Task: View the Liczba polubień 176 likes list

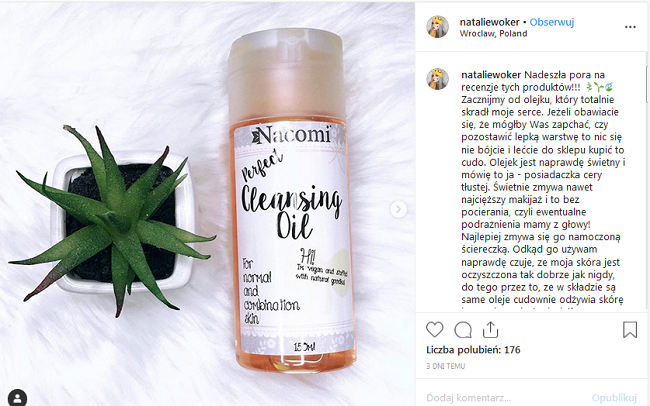Action: [x=473, y=350]
